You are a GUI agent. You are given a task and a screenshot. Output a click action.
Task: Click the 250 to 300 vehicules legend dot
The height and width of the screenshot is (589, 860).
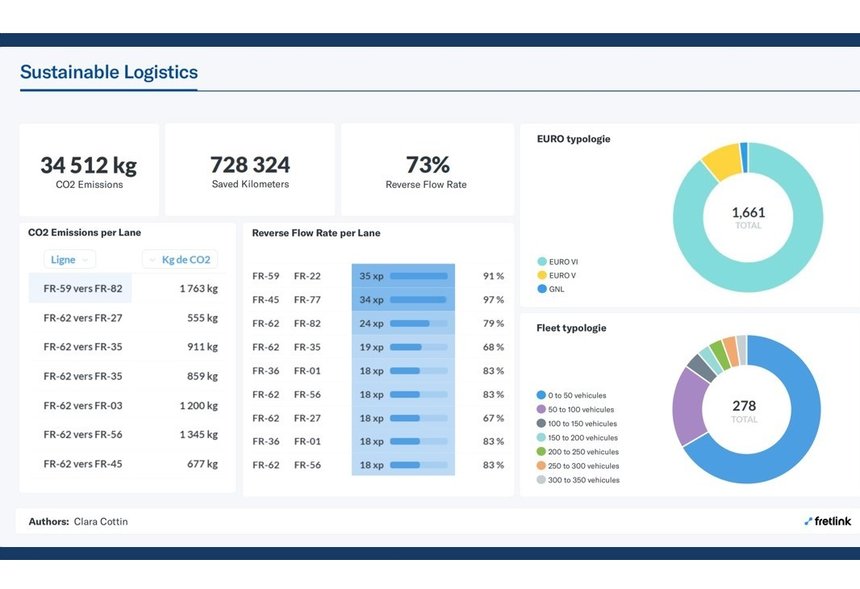pyautogui.click(x=541, y=466)
